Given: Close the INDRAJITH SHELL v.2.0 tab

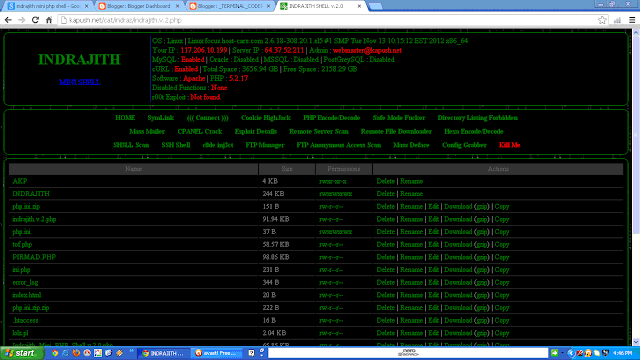Looking at the screenshot, I should (359, 6).
